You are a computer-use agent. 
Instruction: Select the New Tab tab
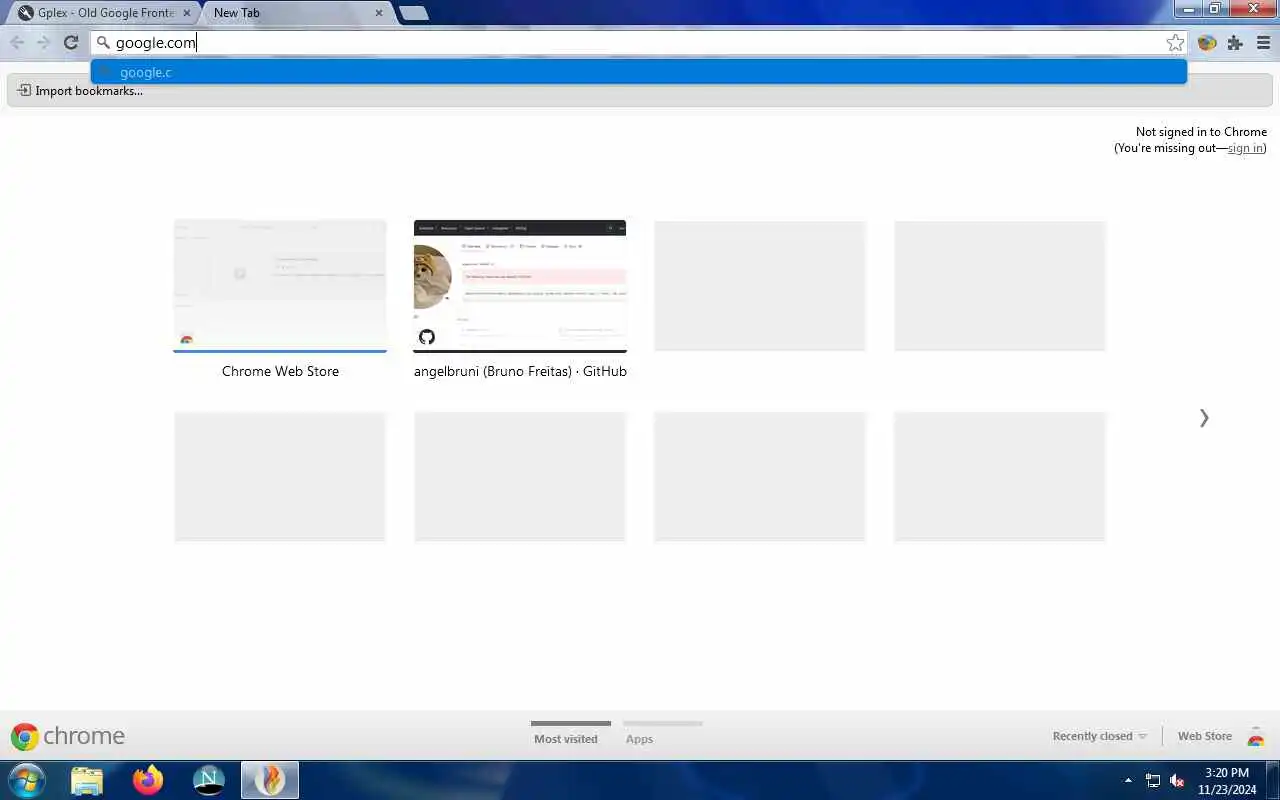(290, 13)
